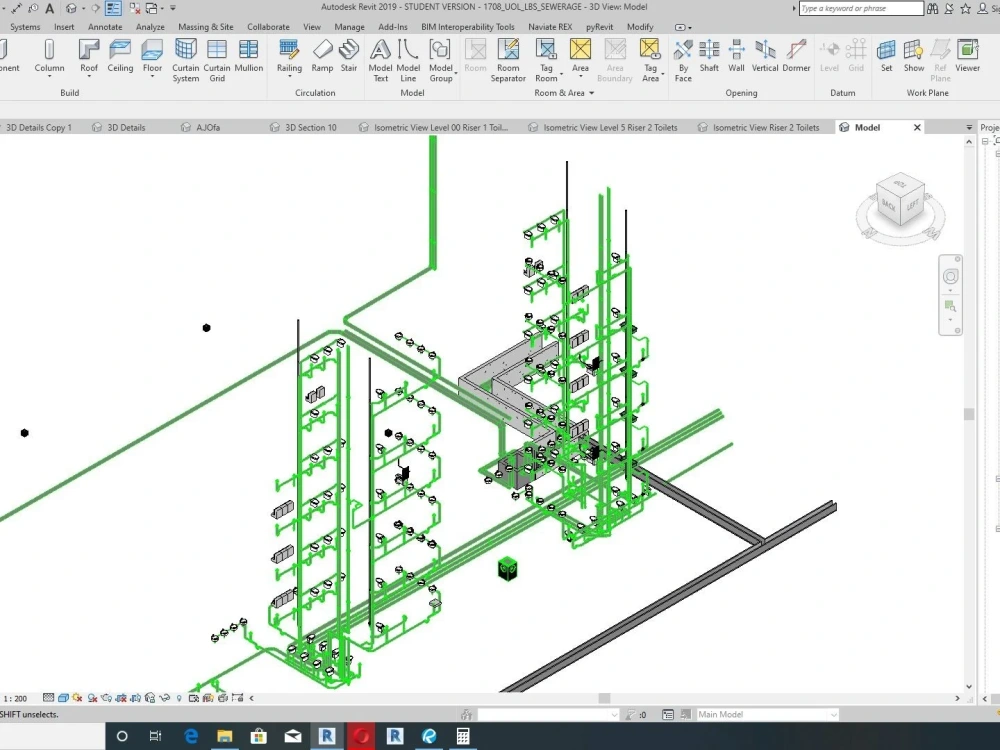Click the keyword search field in title bar
1000x750 pixels.
point(860,8)
